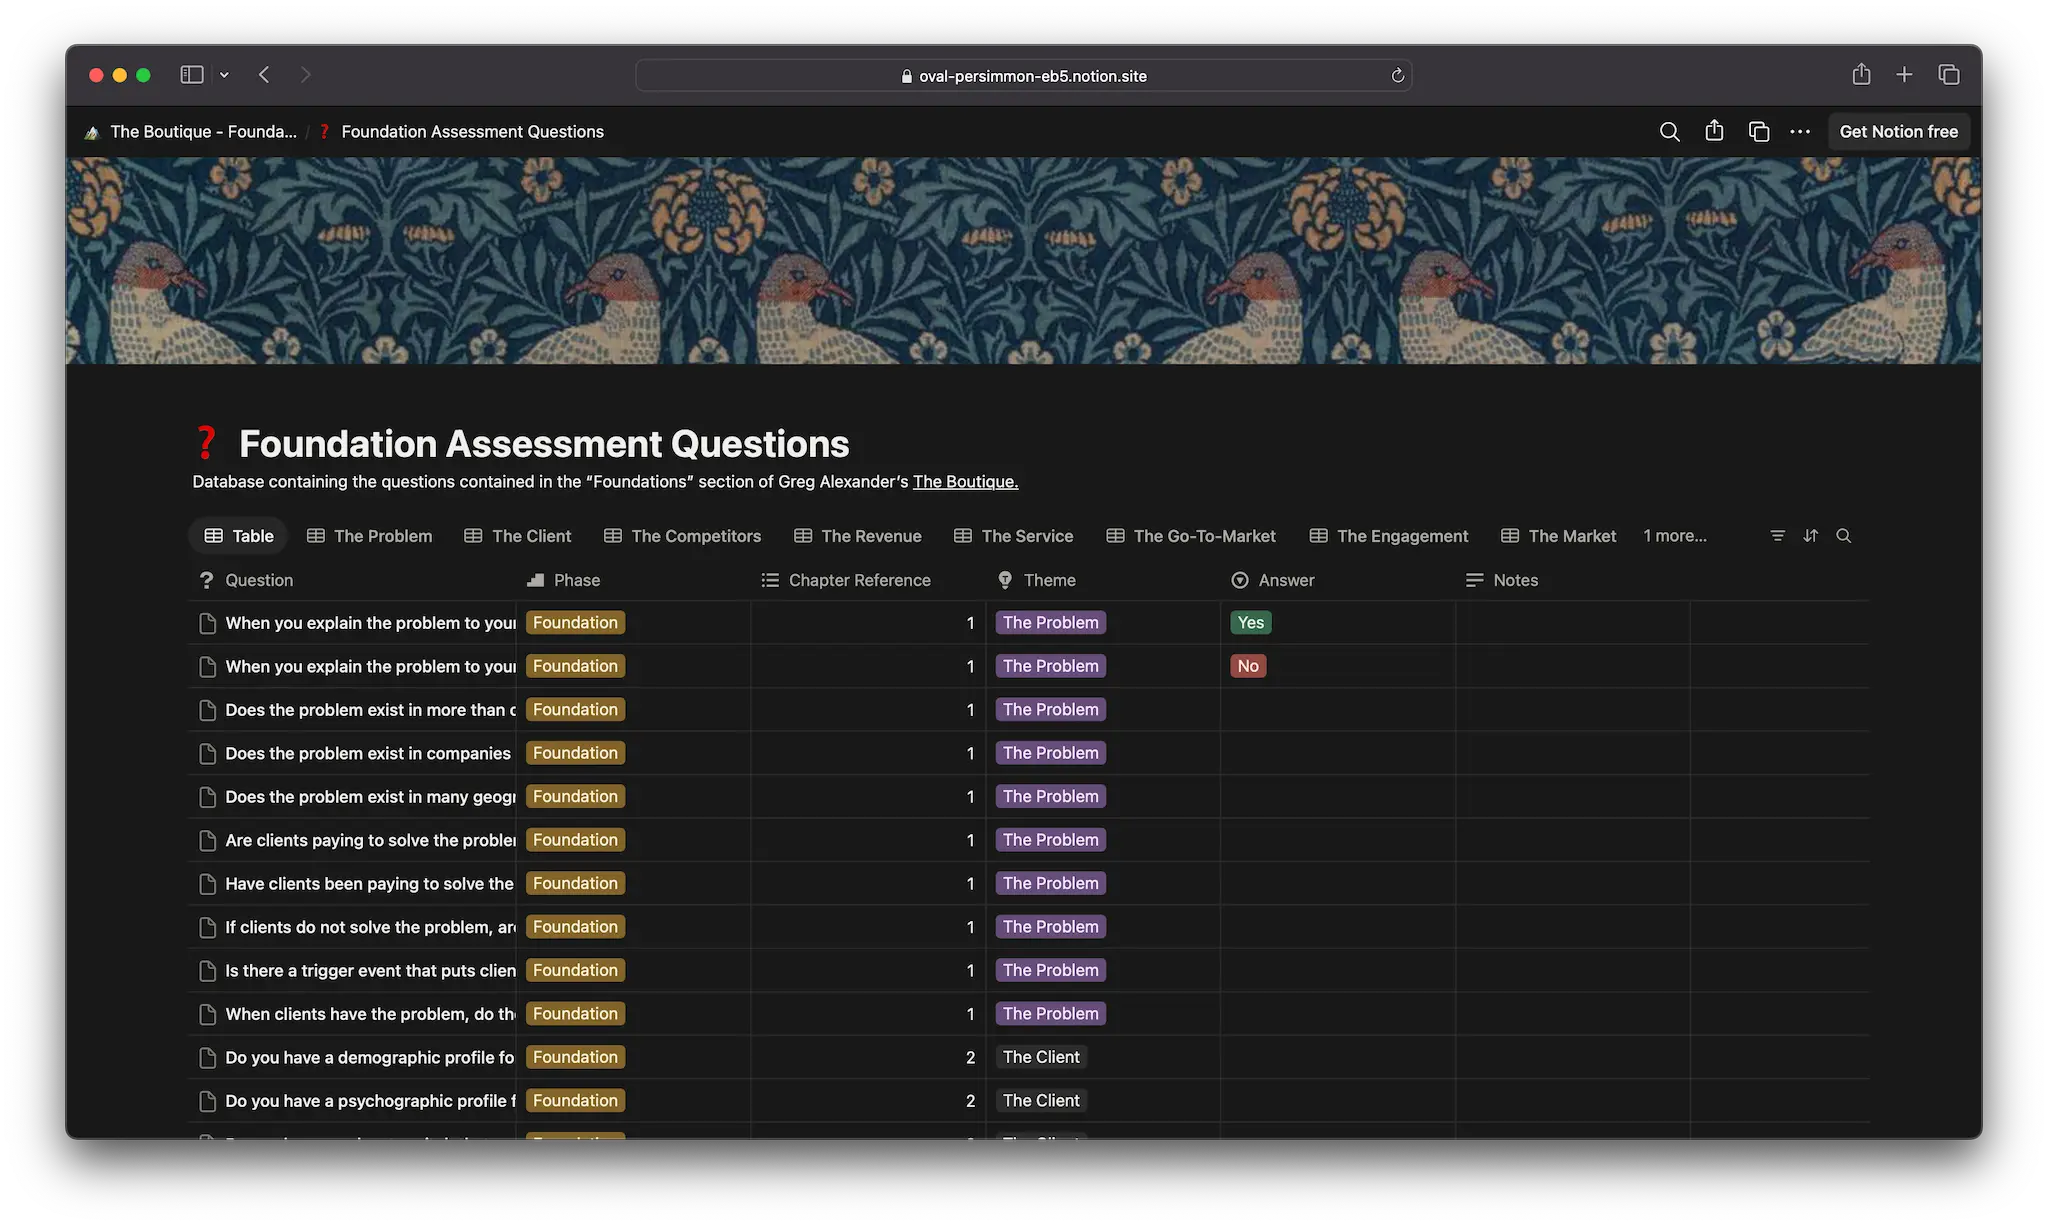Switch to The Market tab
This screenshot has width=2048, height=1226.
pyautogui.click(x=1559, y=536)
